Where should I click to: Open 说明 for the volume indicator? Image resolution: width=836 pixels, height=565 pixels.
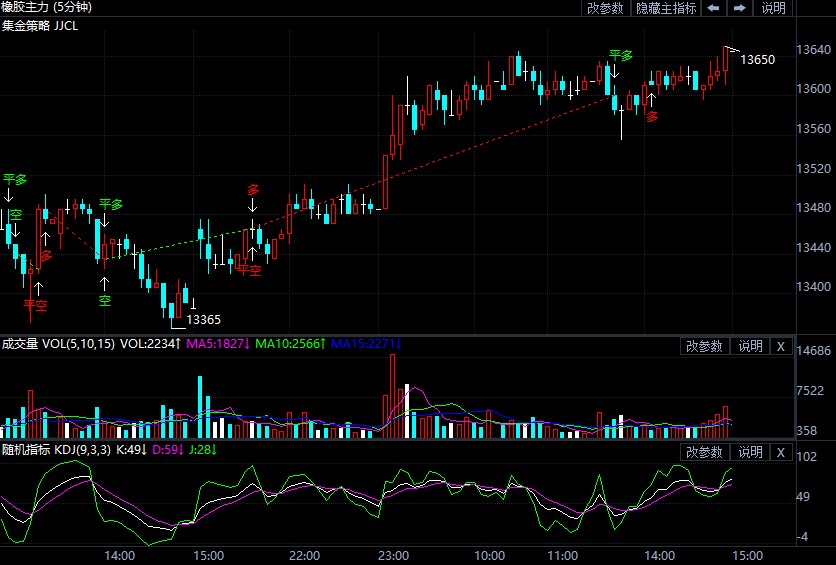point(750,346)
